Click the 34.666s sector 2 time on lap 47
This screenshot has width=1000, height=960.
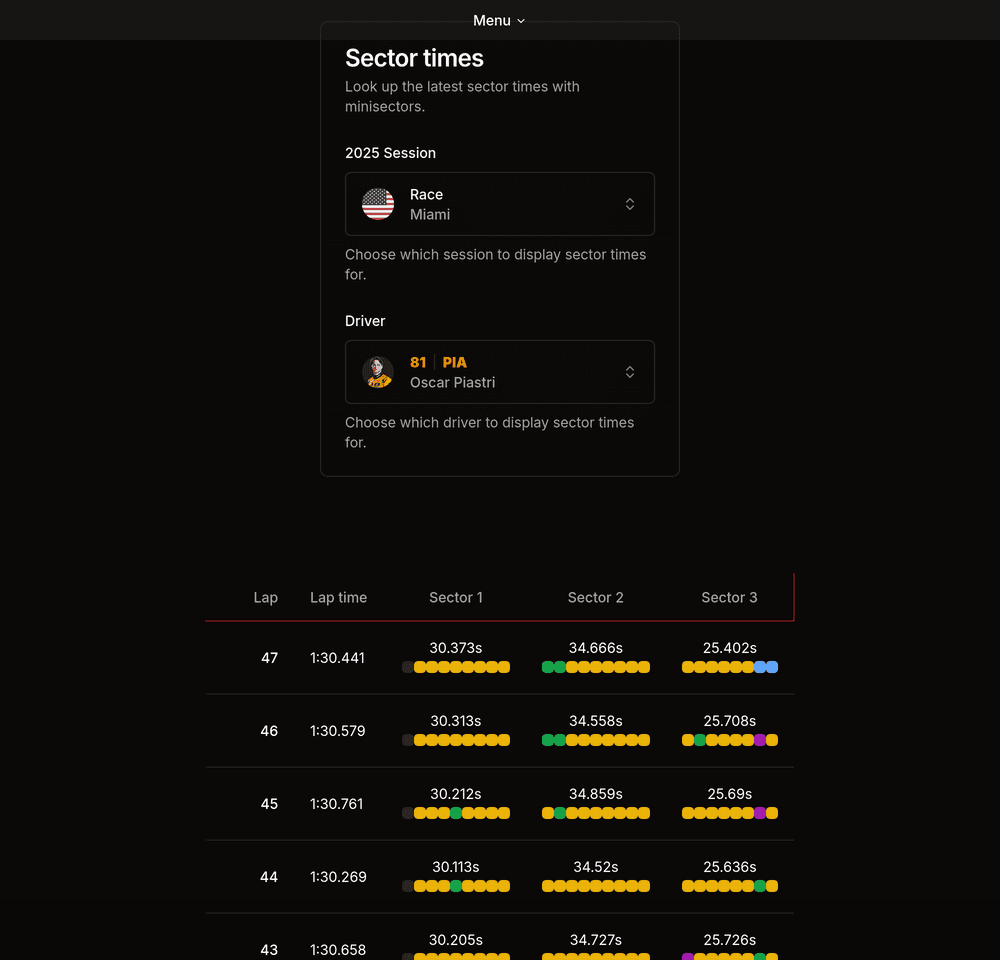595,648
